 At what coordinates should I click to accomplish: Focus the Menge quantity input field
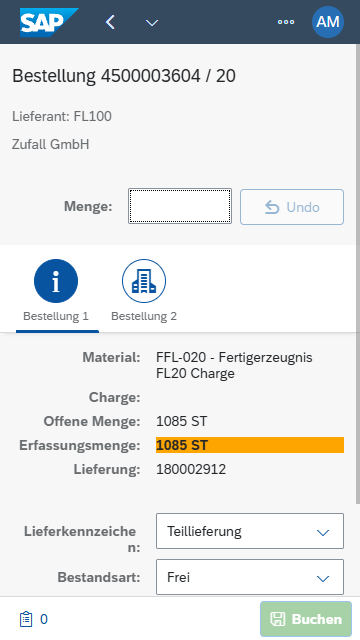pyautogui.click(x=180, y=206)
